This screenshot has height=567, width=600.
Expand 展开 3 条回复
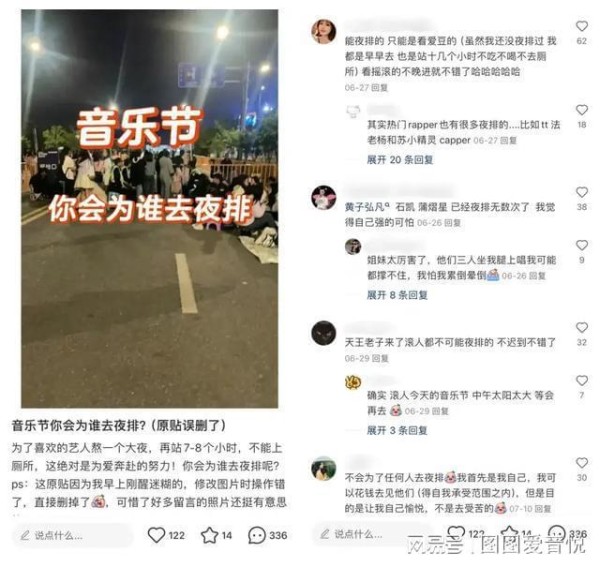tap(397, 430)
